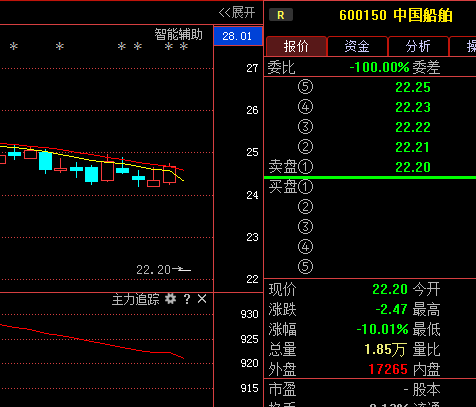Viewport: 476px width, 407px height.
Task: Click the yellow R badge beside stock code
Action: tap(281, 15)
